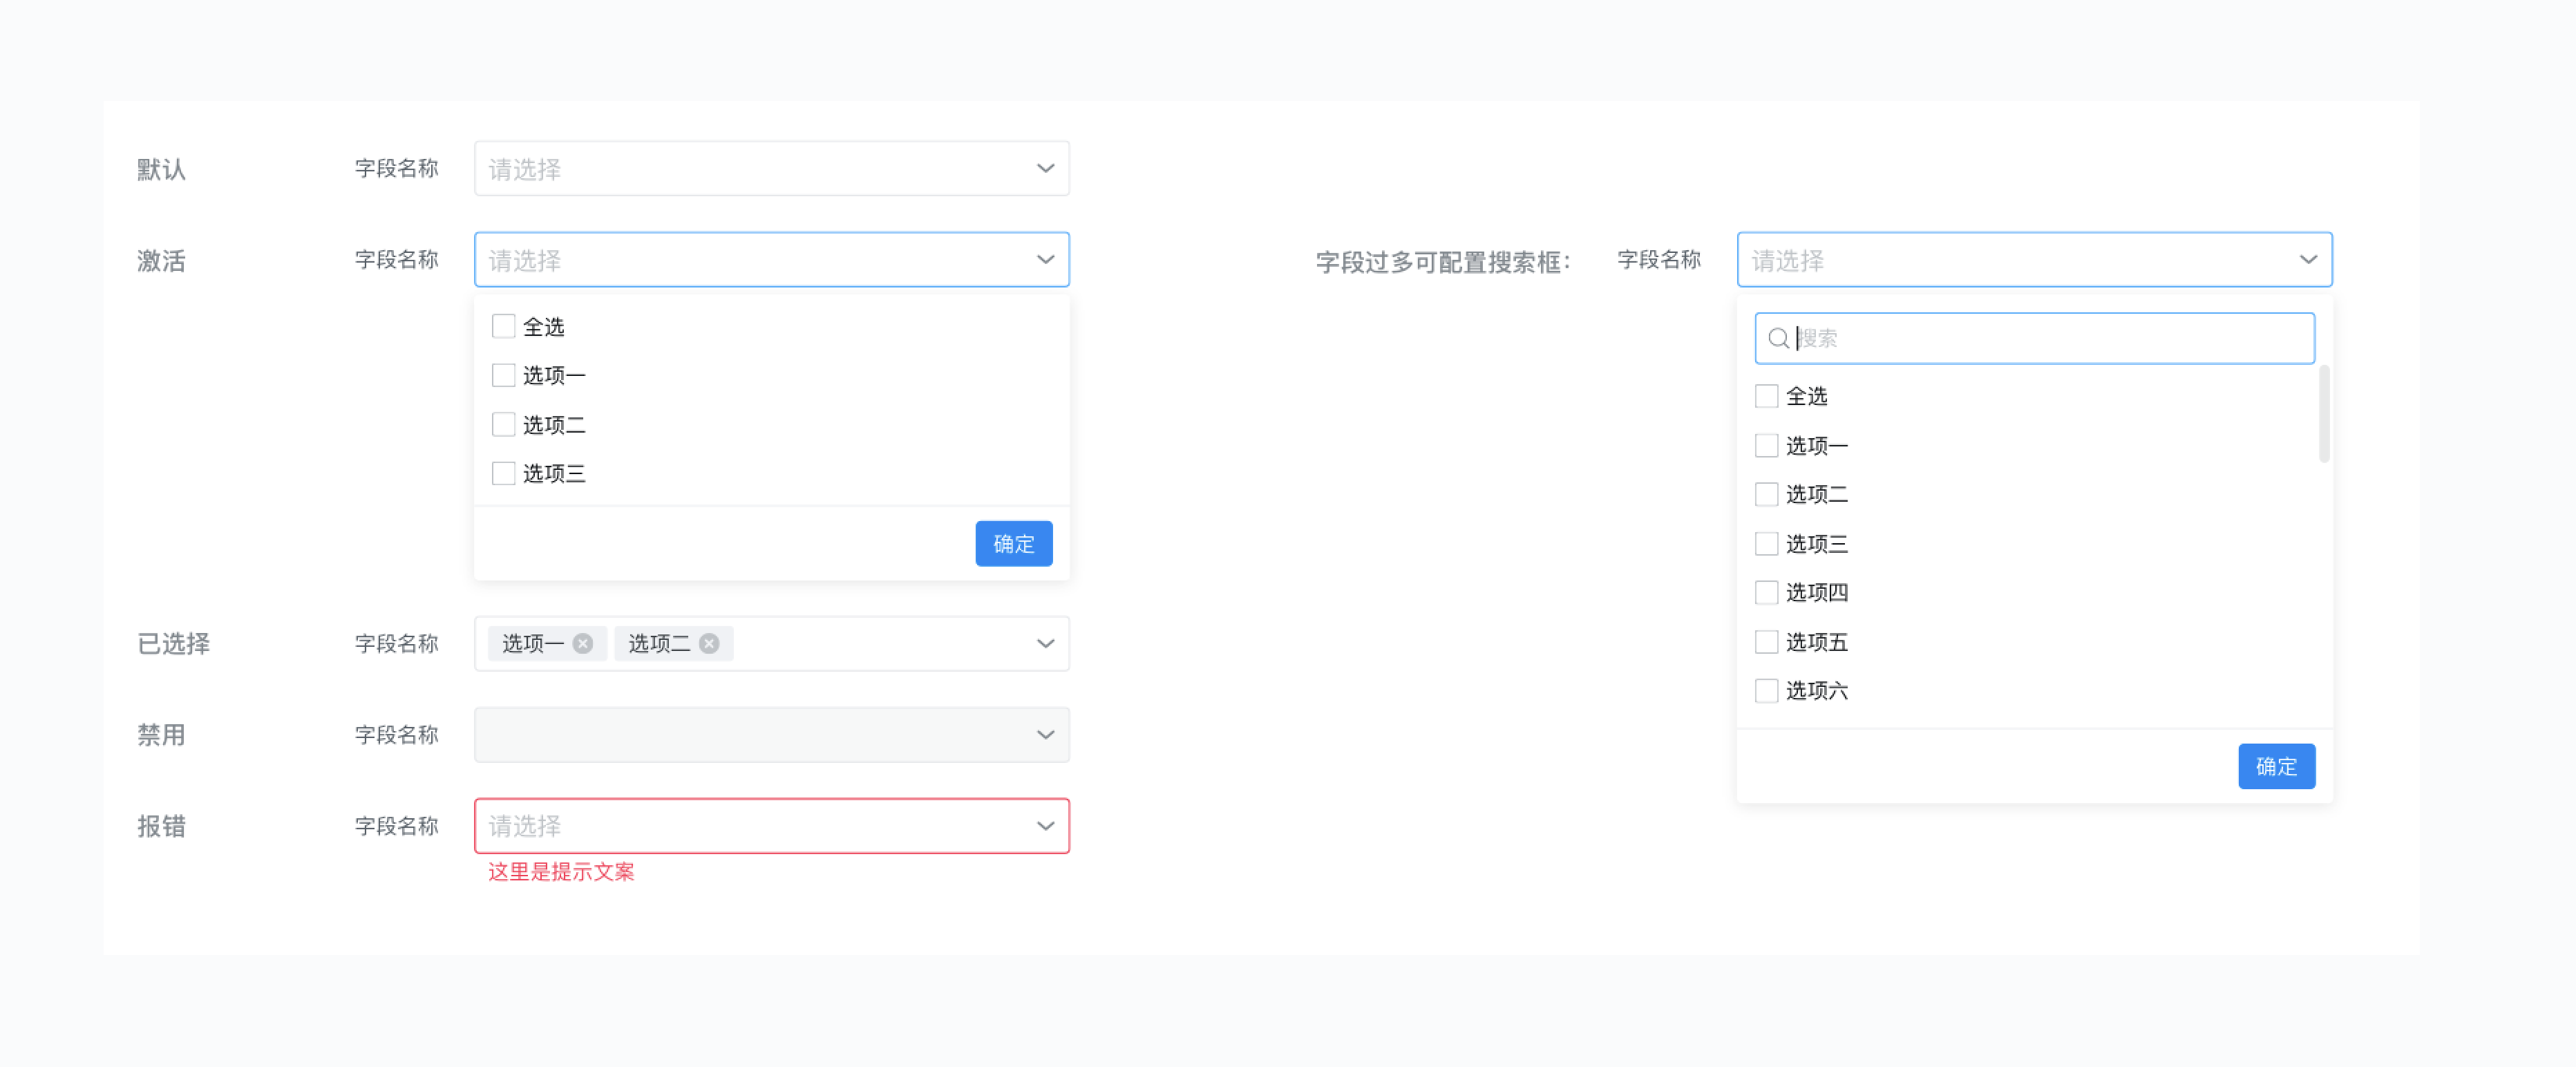
Task: Check 全选 in the left dropdown list
Action: (x=504, y=326)
